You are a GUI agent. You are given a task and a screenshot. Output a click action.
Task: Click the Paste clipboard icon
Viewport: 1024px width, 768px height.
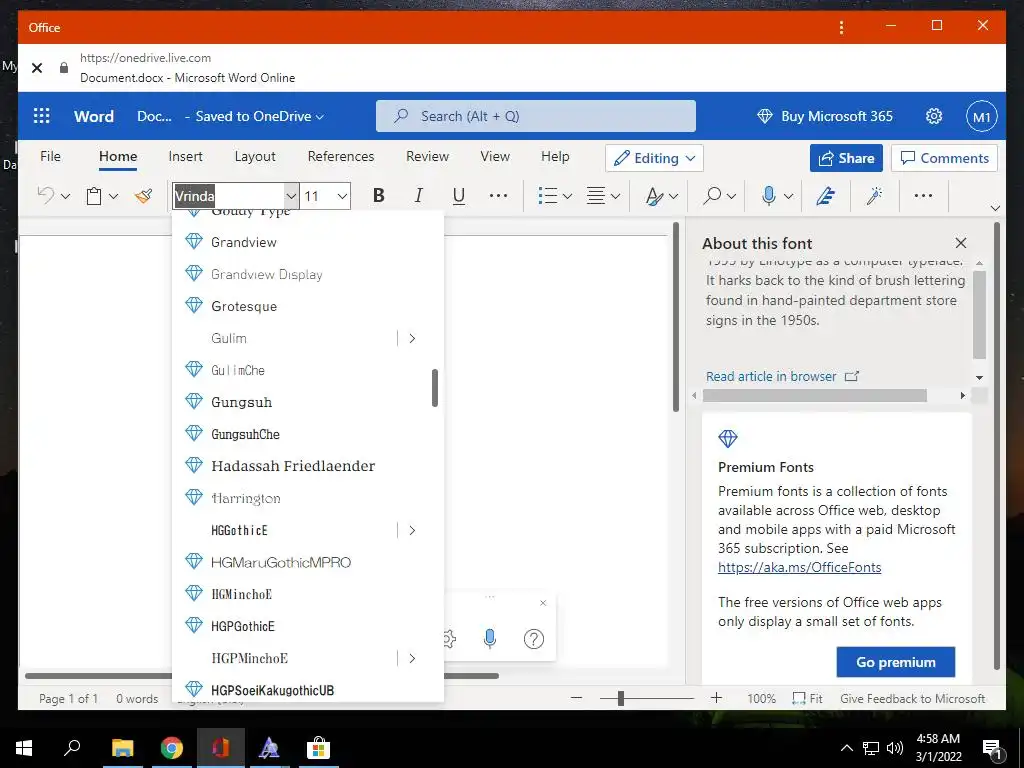pyautogui.click(x=94, y=196)
